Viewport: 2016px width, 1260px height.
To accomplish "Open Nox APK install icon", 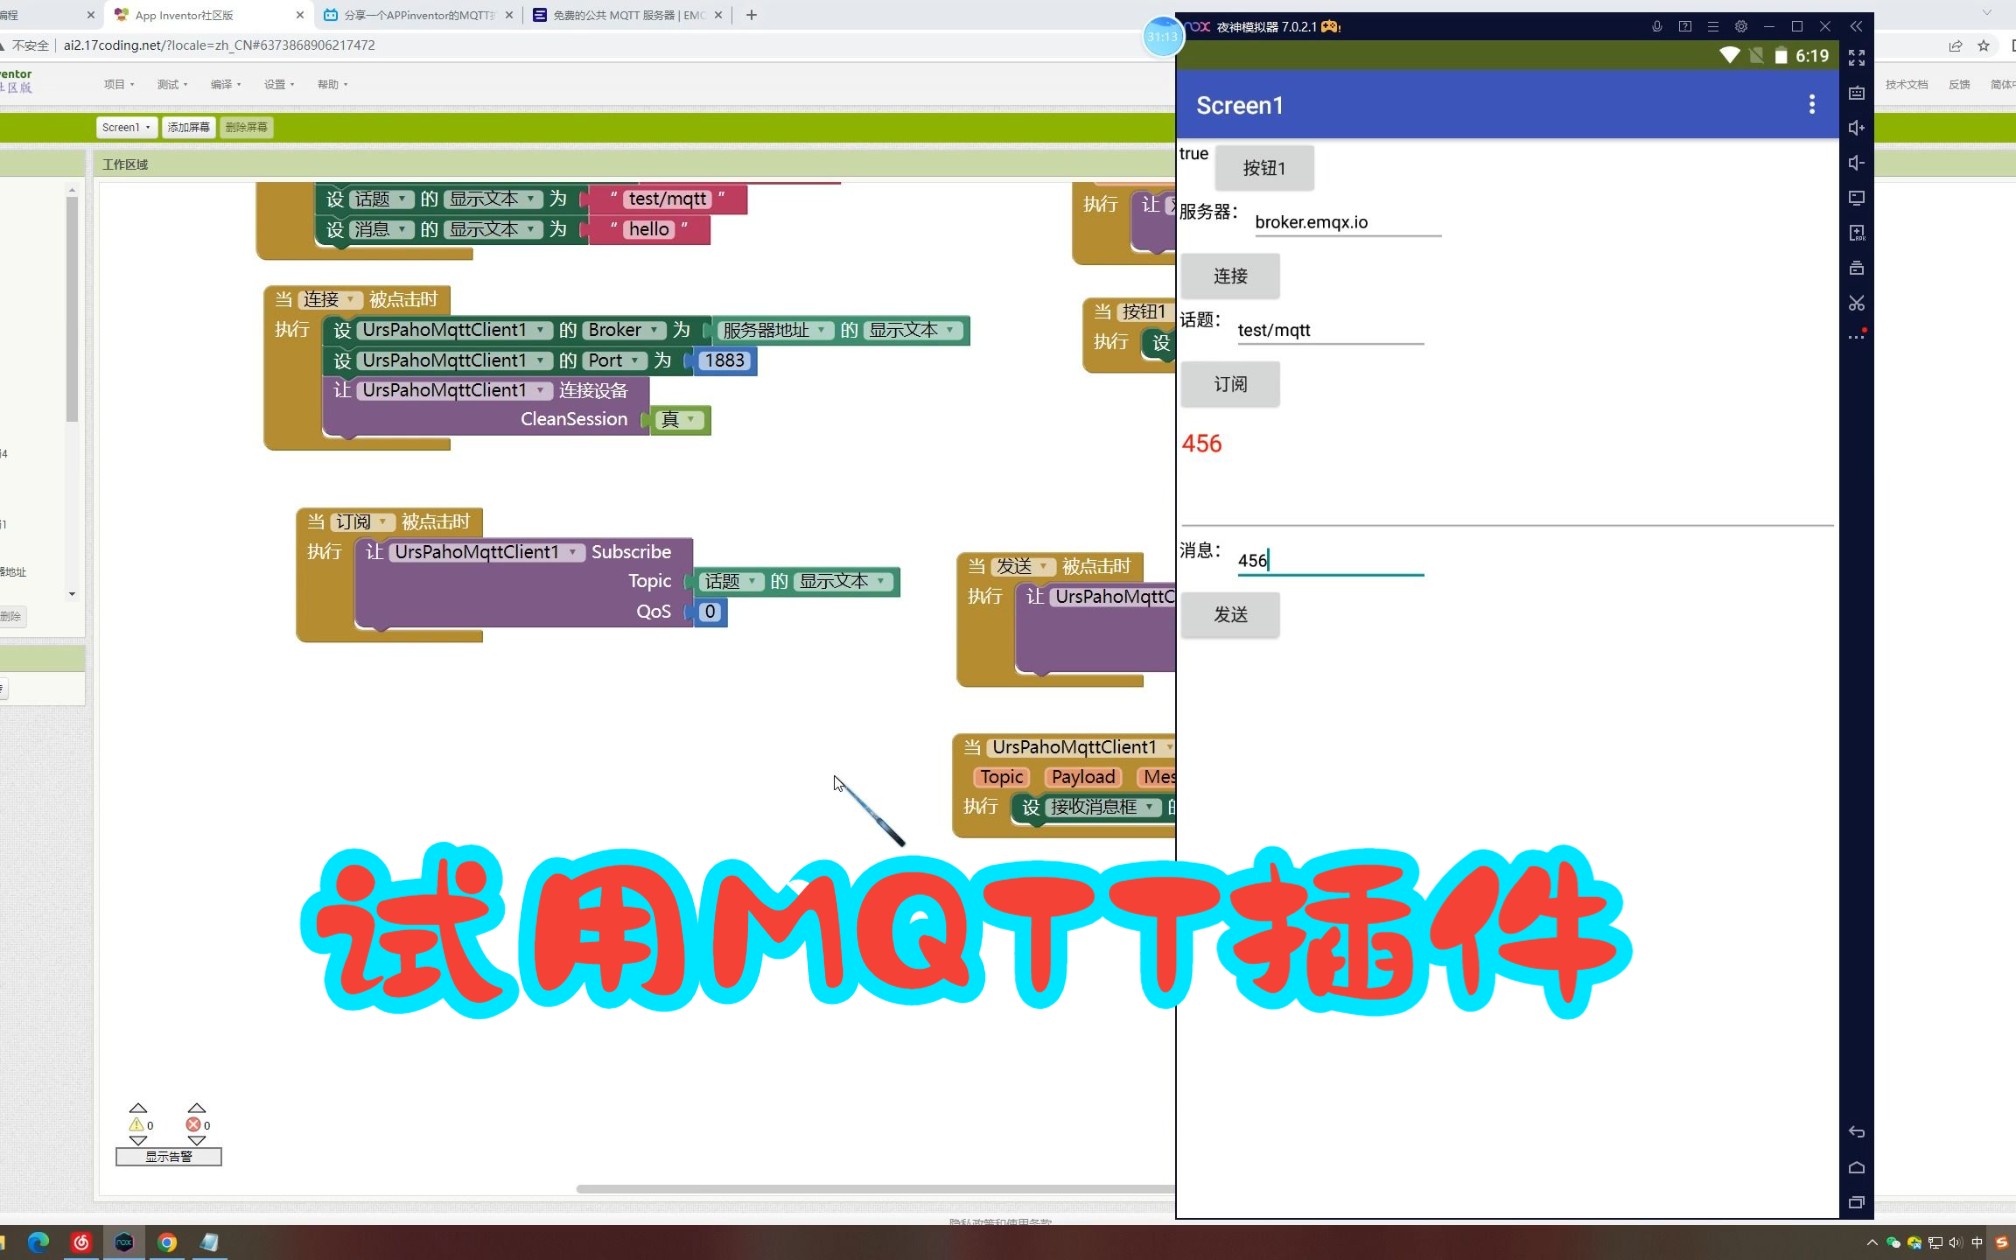I will point(1856,233).
